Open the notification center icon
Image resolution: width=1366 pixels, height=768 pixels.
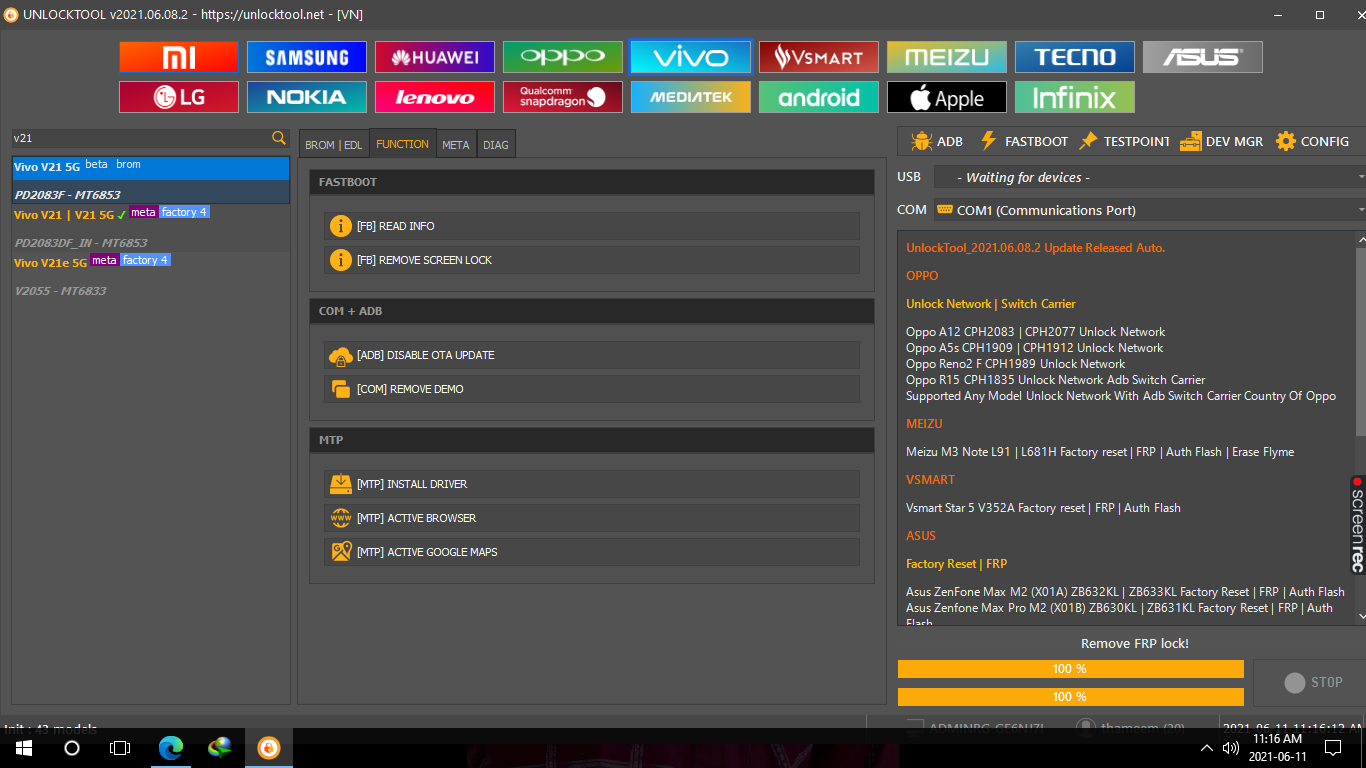click(x=1333, y=748)
